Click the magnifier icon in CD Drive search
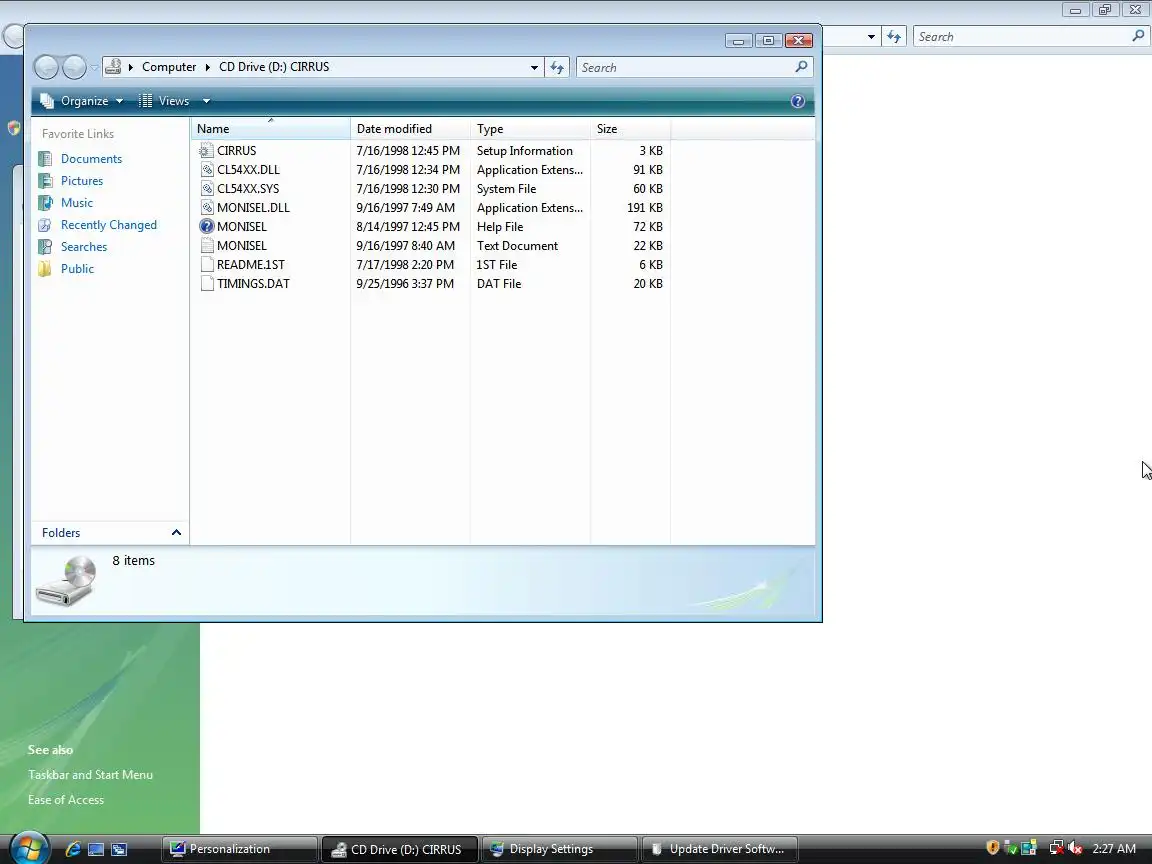This screenshot has height=864, width=1152. [802, 67]
